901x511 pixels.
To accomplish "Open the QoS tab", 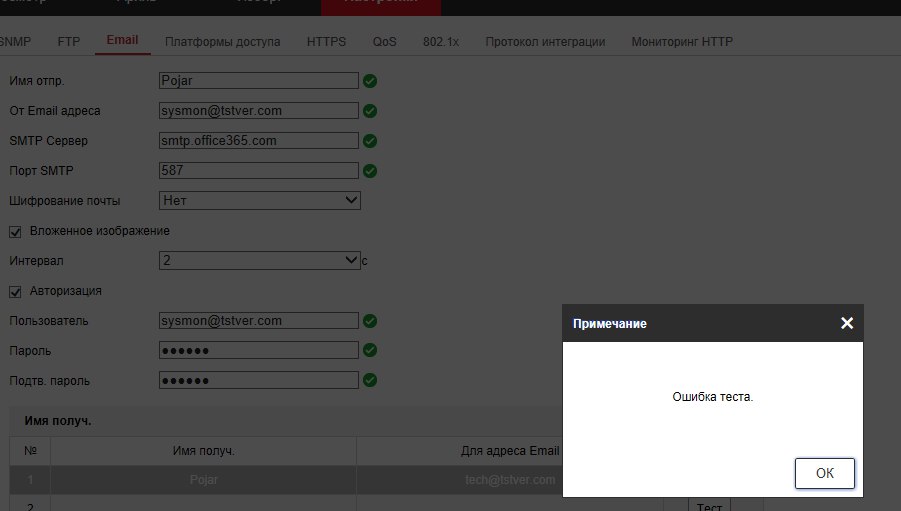I will [384, 41].
